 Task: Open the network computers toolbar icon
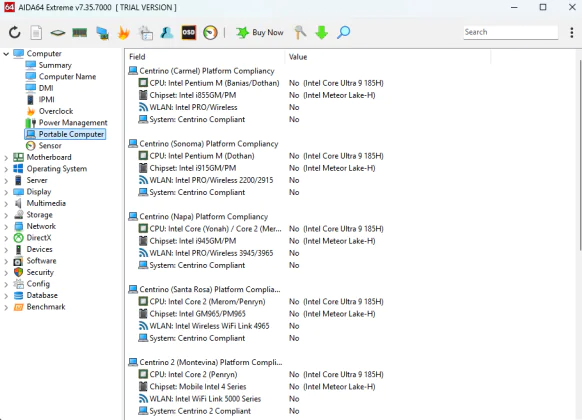(102, 33)
